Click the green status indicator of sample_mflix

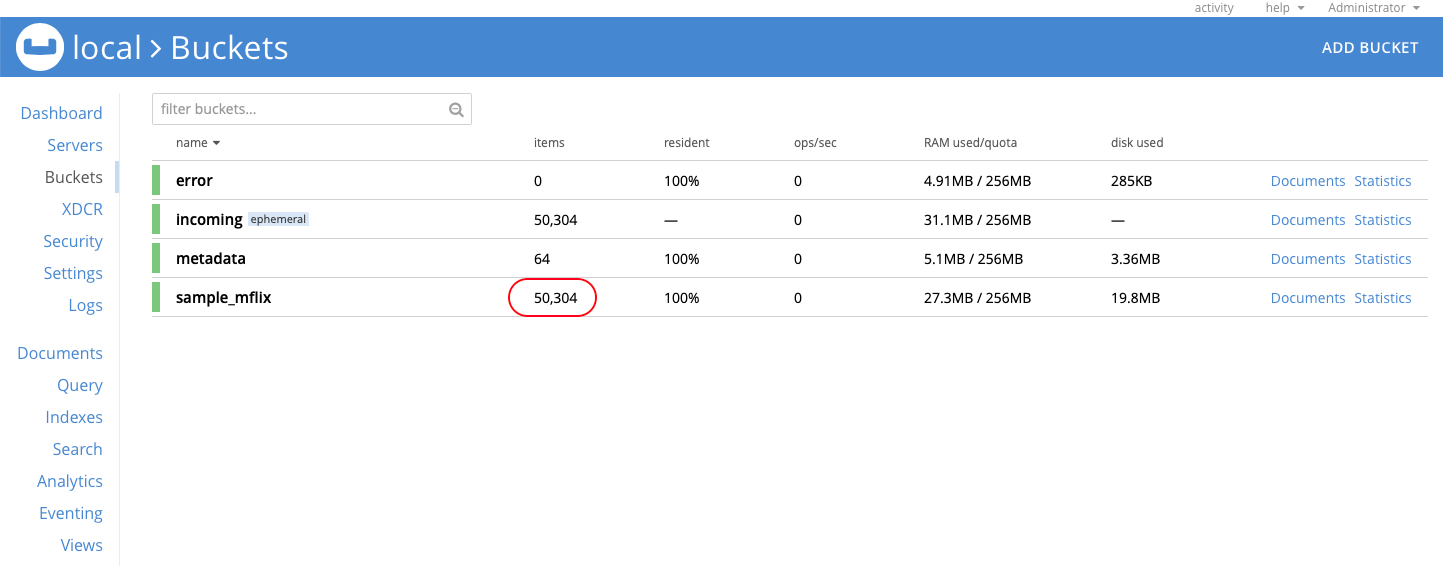pos(156,298)
